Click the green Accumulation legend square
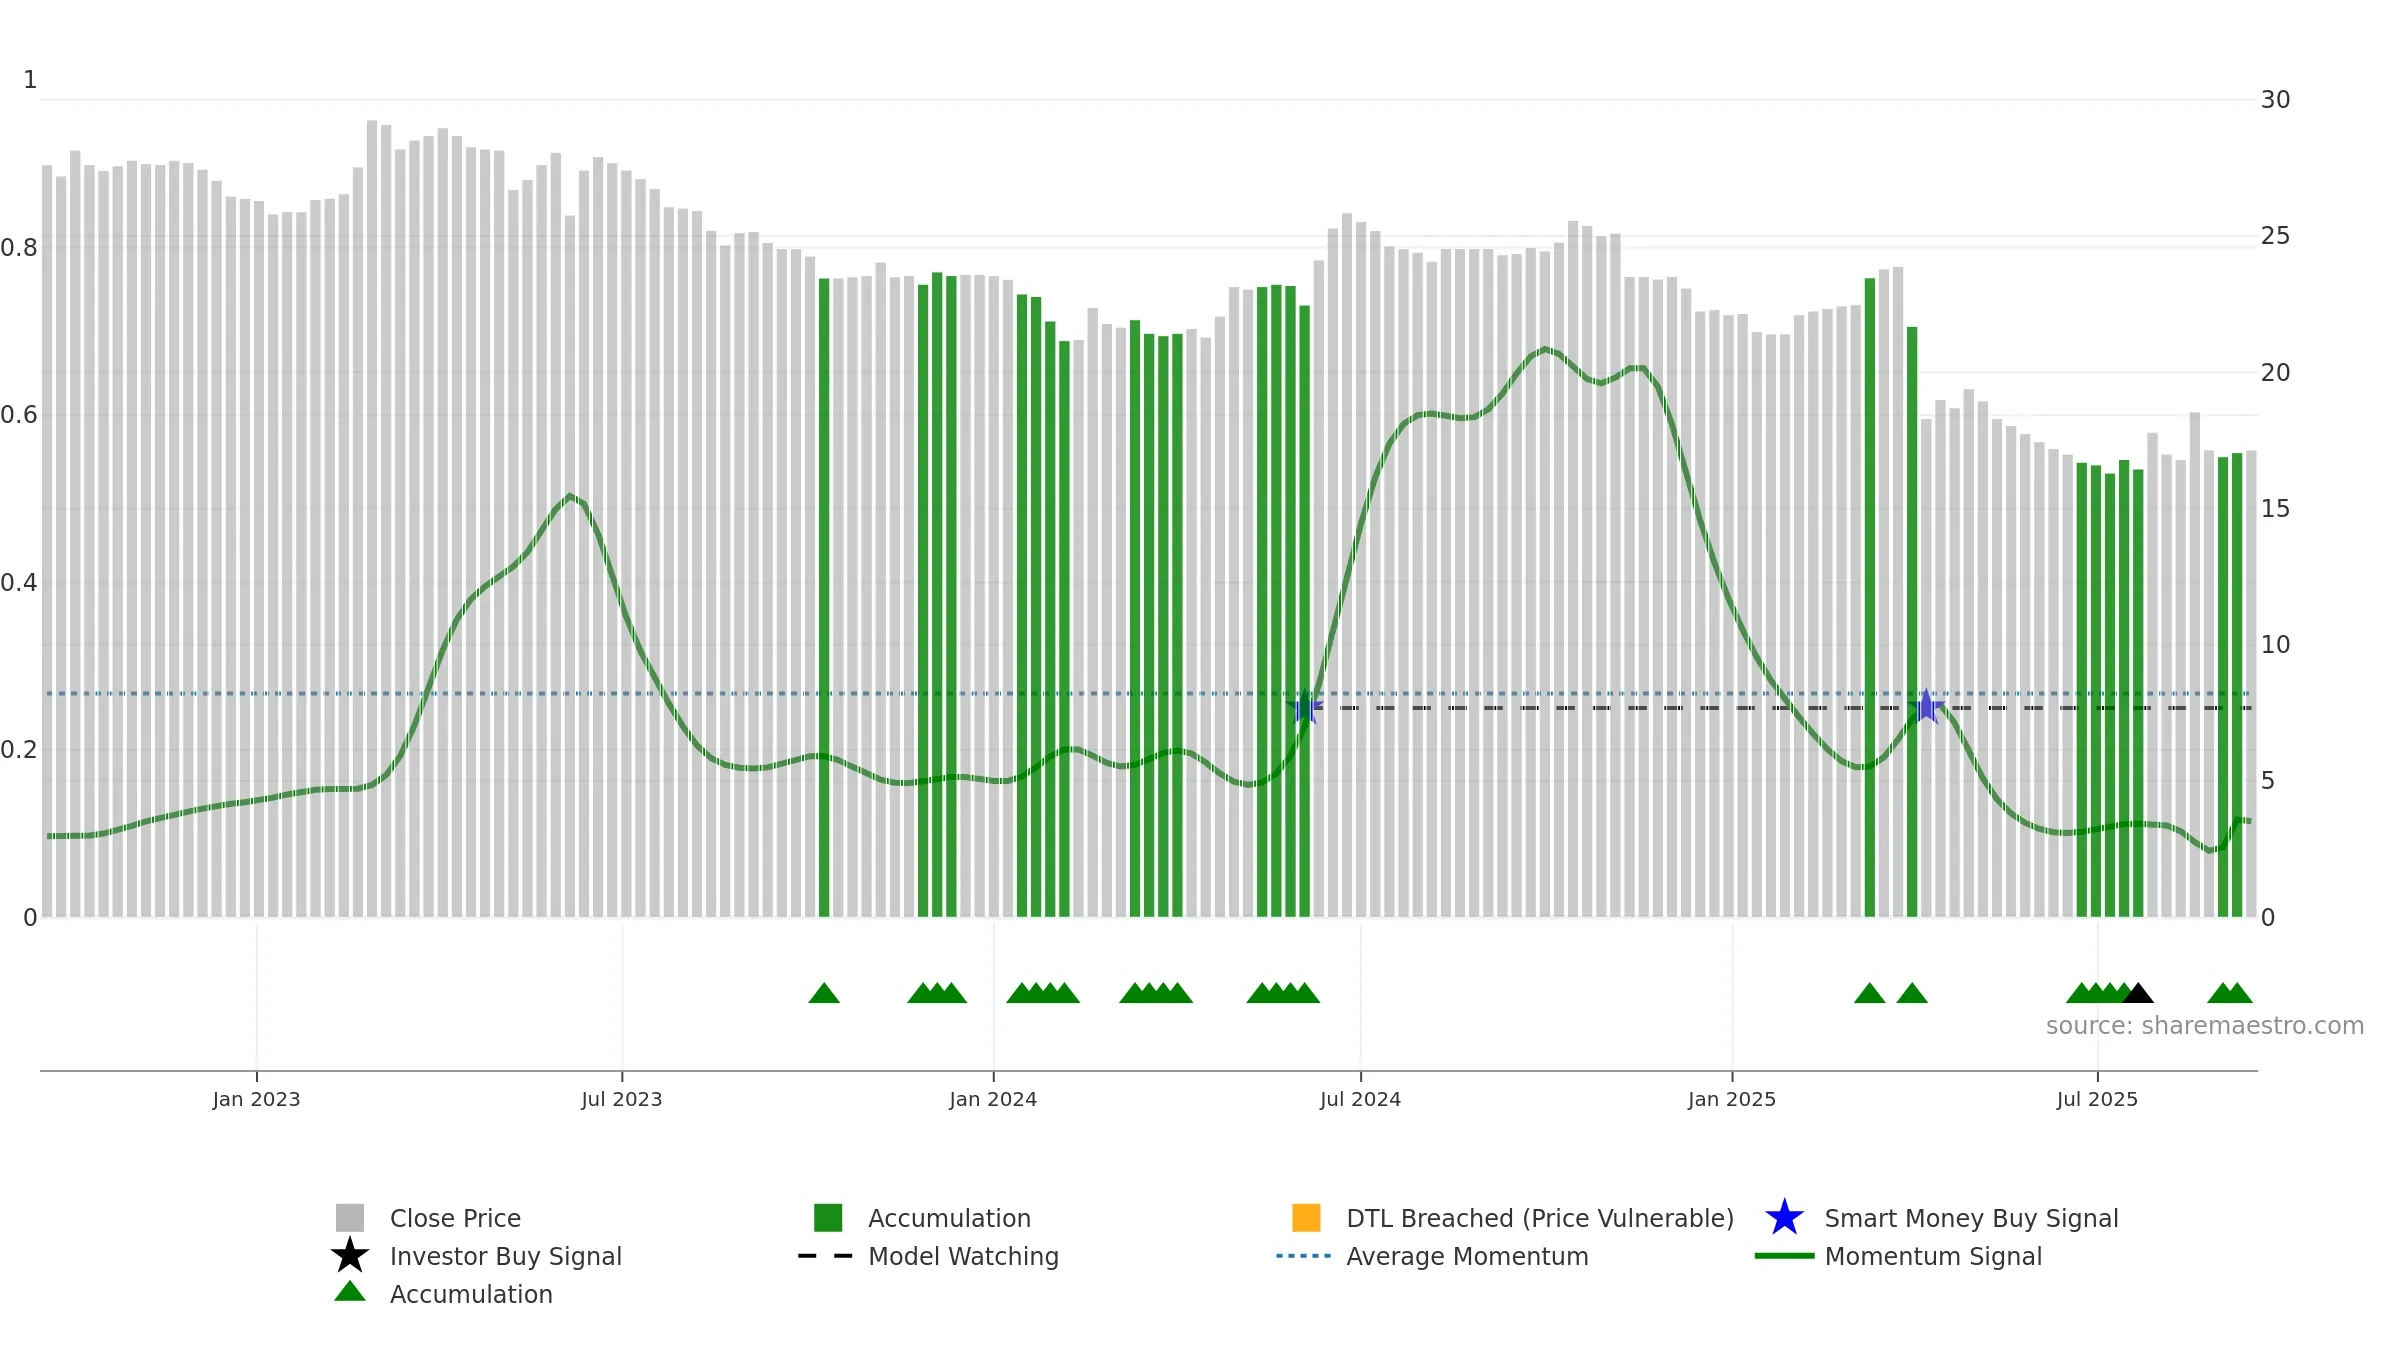Screen dimensions: 2400x1350 pyautogui.click(x=828, y=1217)
